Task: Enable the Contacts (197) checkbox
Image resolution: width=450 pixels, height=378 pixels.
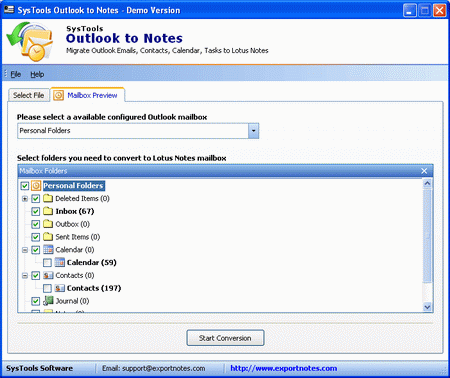Action: [47, 288]
